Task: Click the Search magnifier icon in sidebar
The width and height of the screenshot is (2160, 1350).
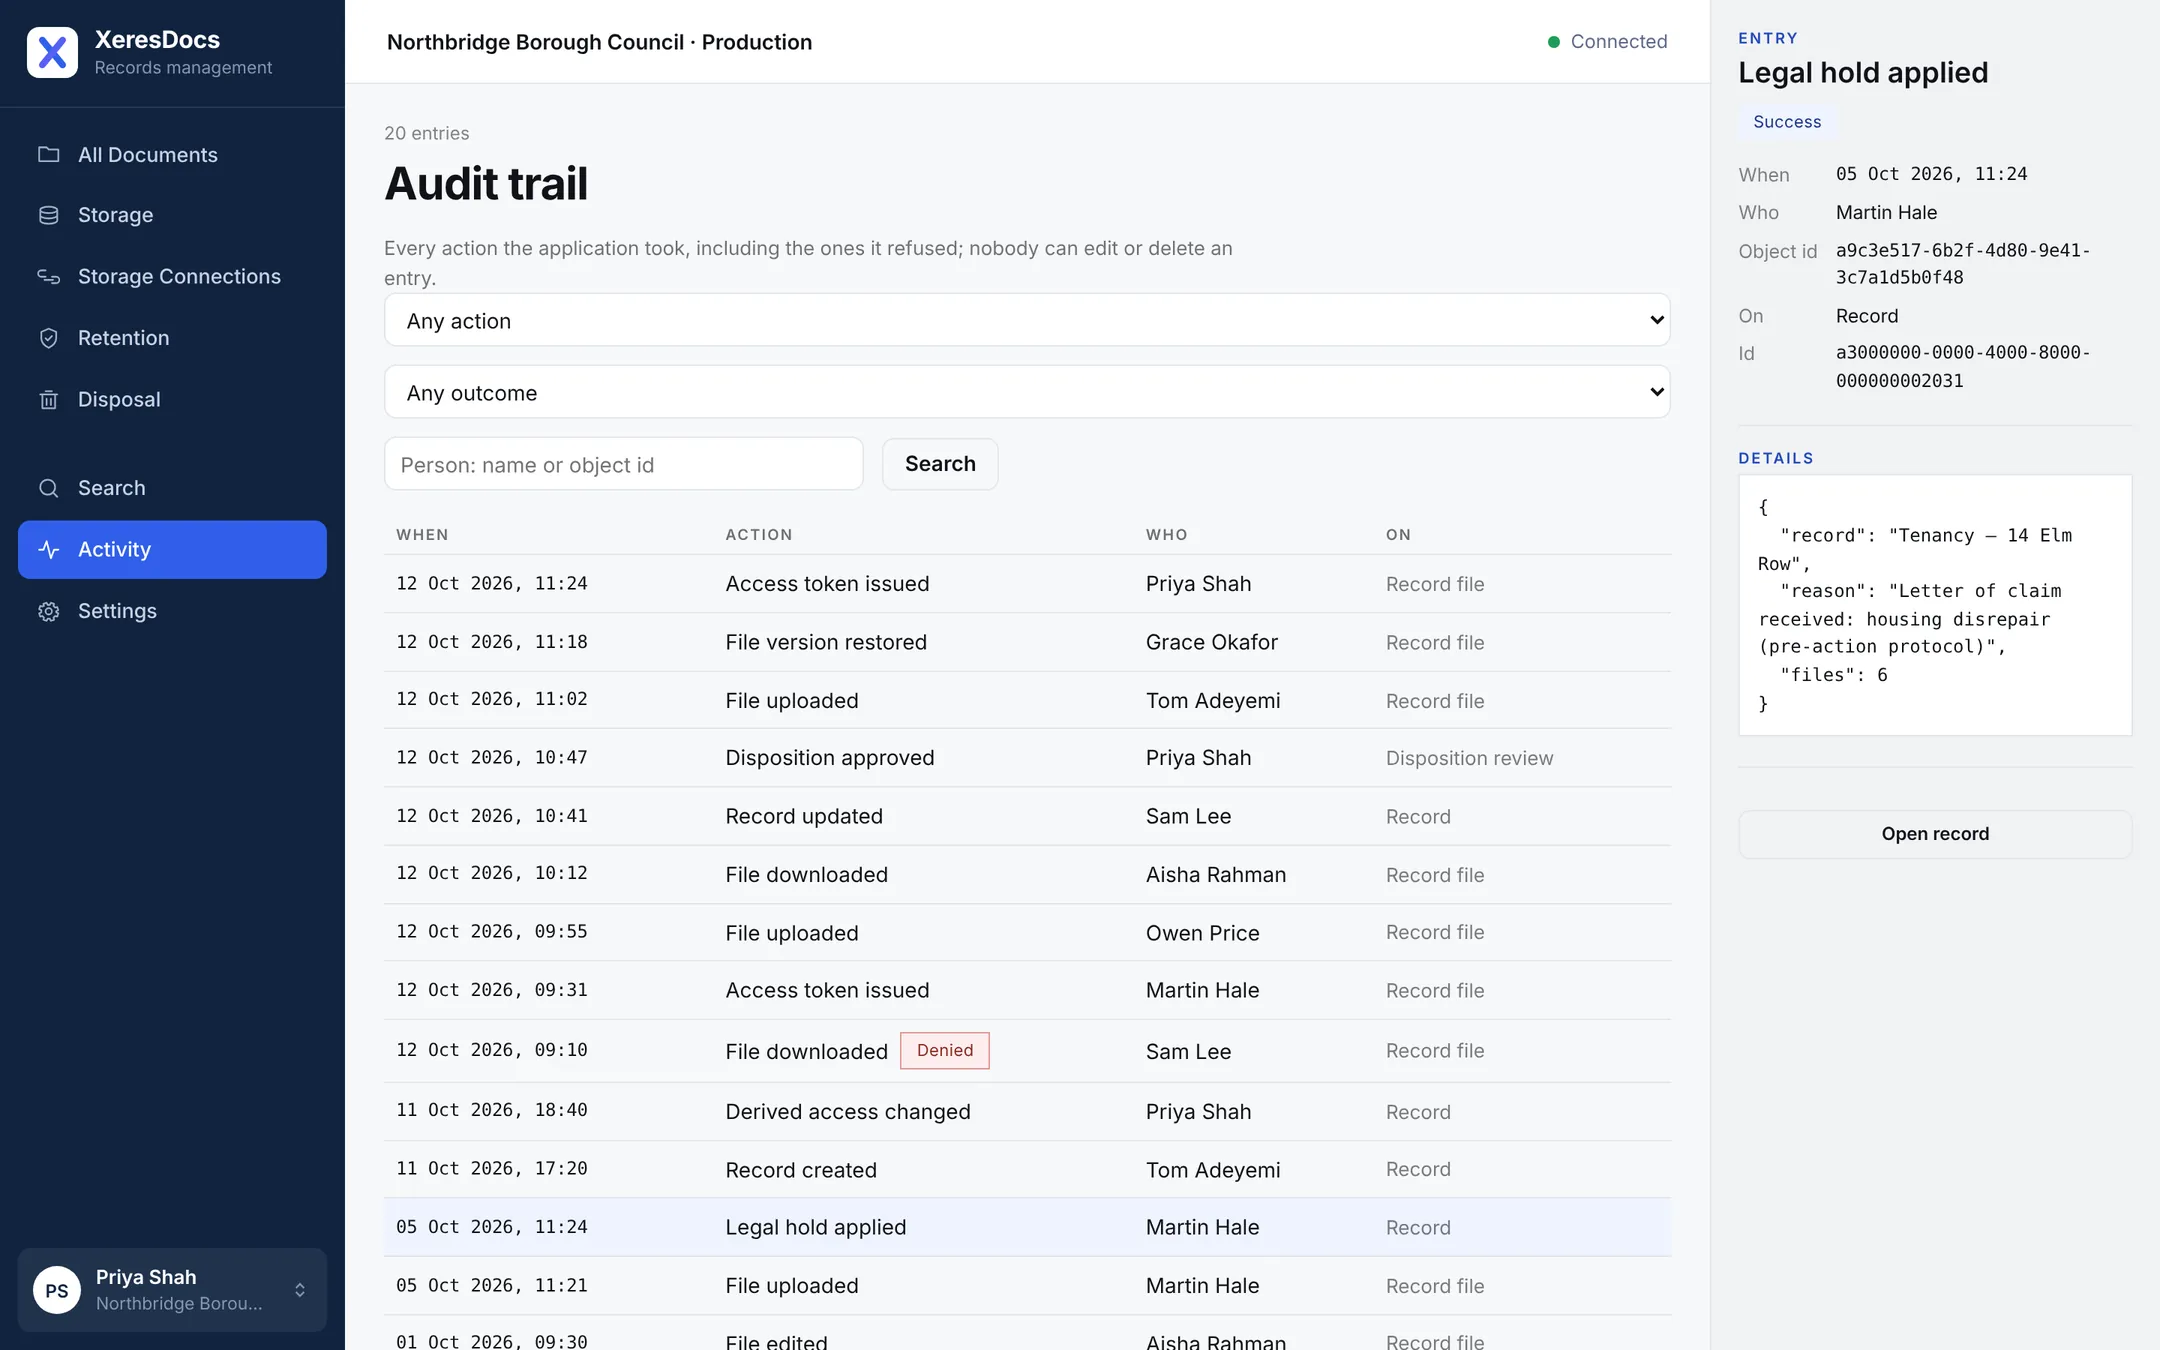Action: [x=48, y=488]
